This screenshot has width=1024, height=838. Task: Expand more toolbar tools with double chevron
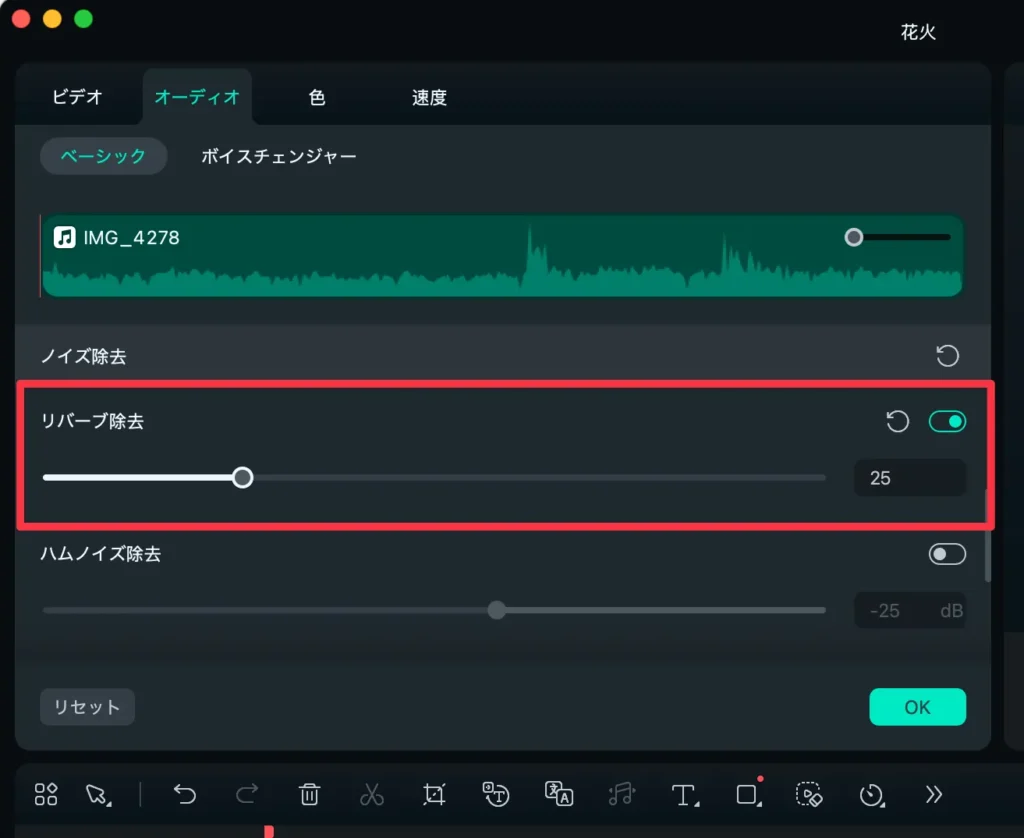933,794
